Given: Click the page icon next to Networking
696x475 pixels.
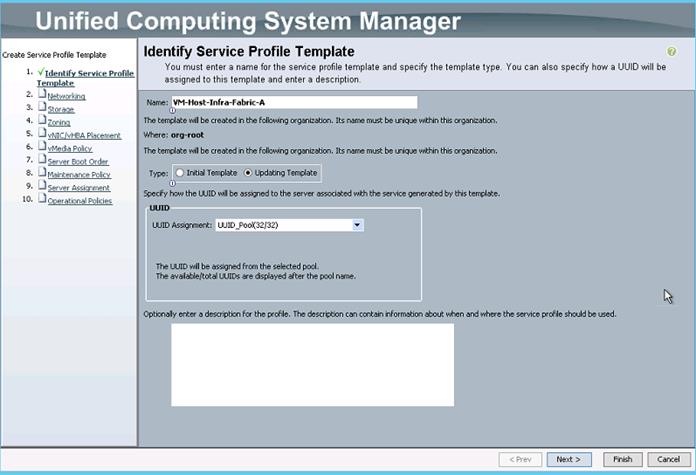Looking at the screenshot, I should tap(42, 93).
